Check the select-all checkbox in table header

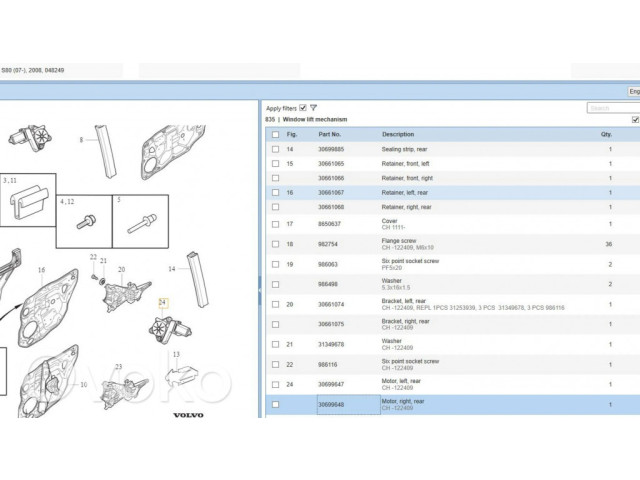(275, 134)
